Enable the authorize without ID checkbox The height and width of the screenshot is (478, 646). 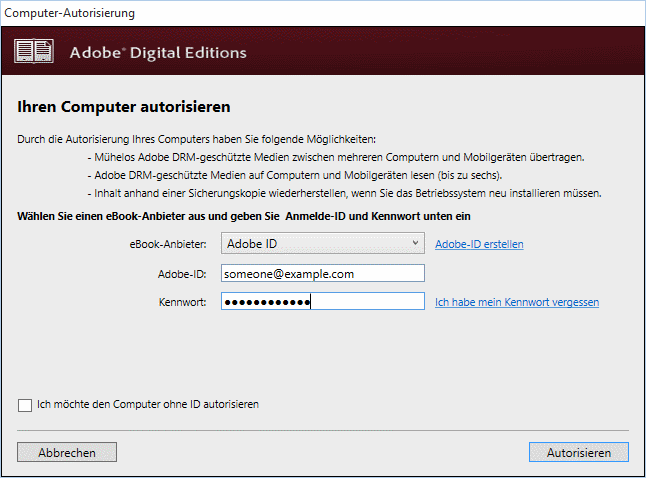pos(25,405)
